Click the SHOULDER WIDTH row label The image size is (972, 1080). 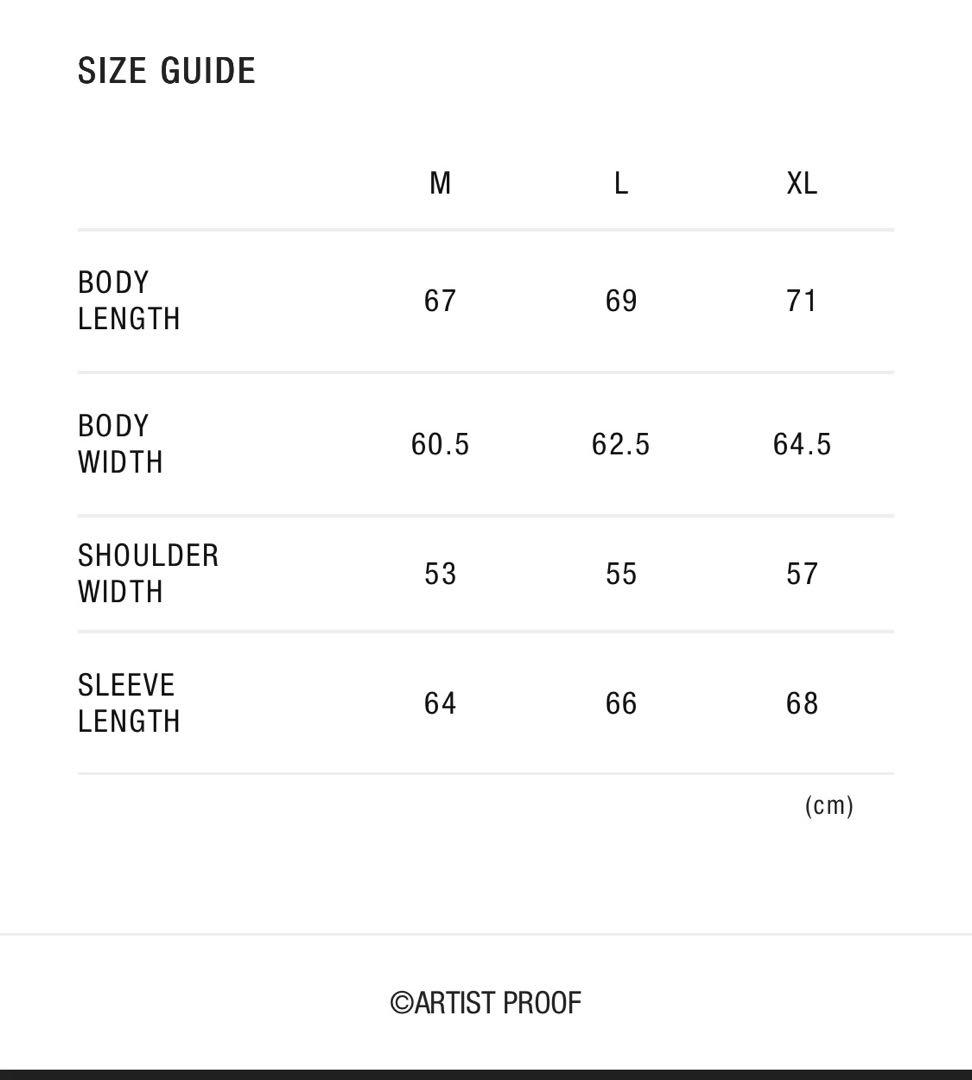(x=148, y=574)
